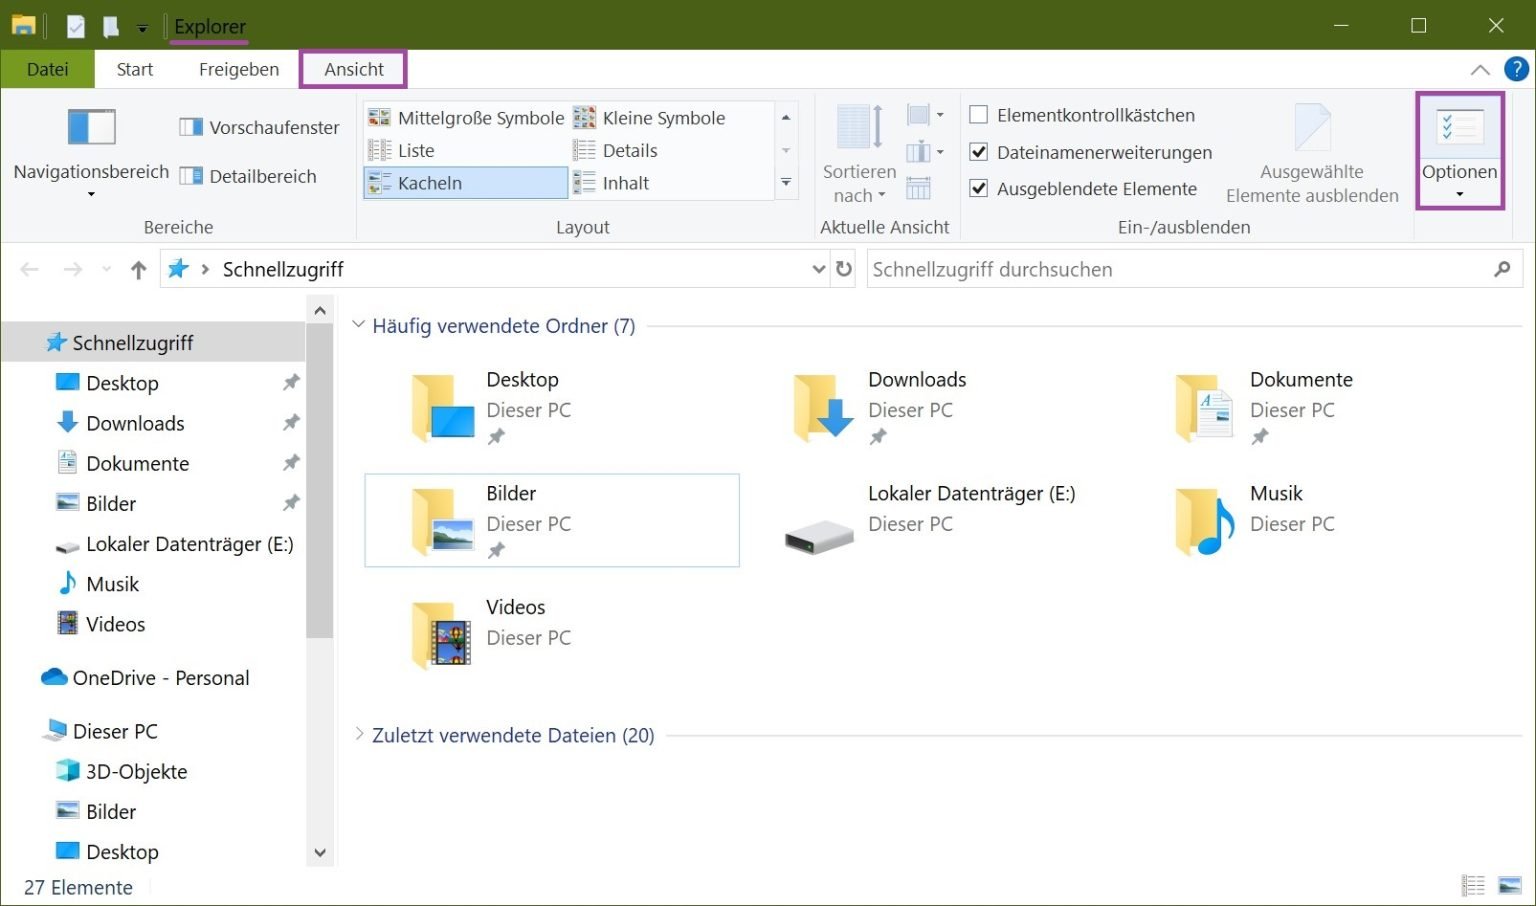Image resolution: width=1536 pixels, height=906 pixels.
Task: Select the Downloads sidebar entry
Action: tap(134, 423)
